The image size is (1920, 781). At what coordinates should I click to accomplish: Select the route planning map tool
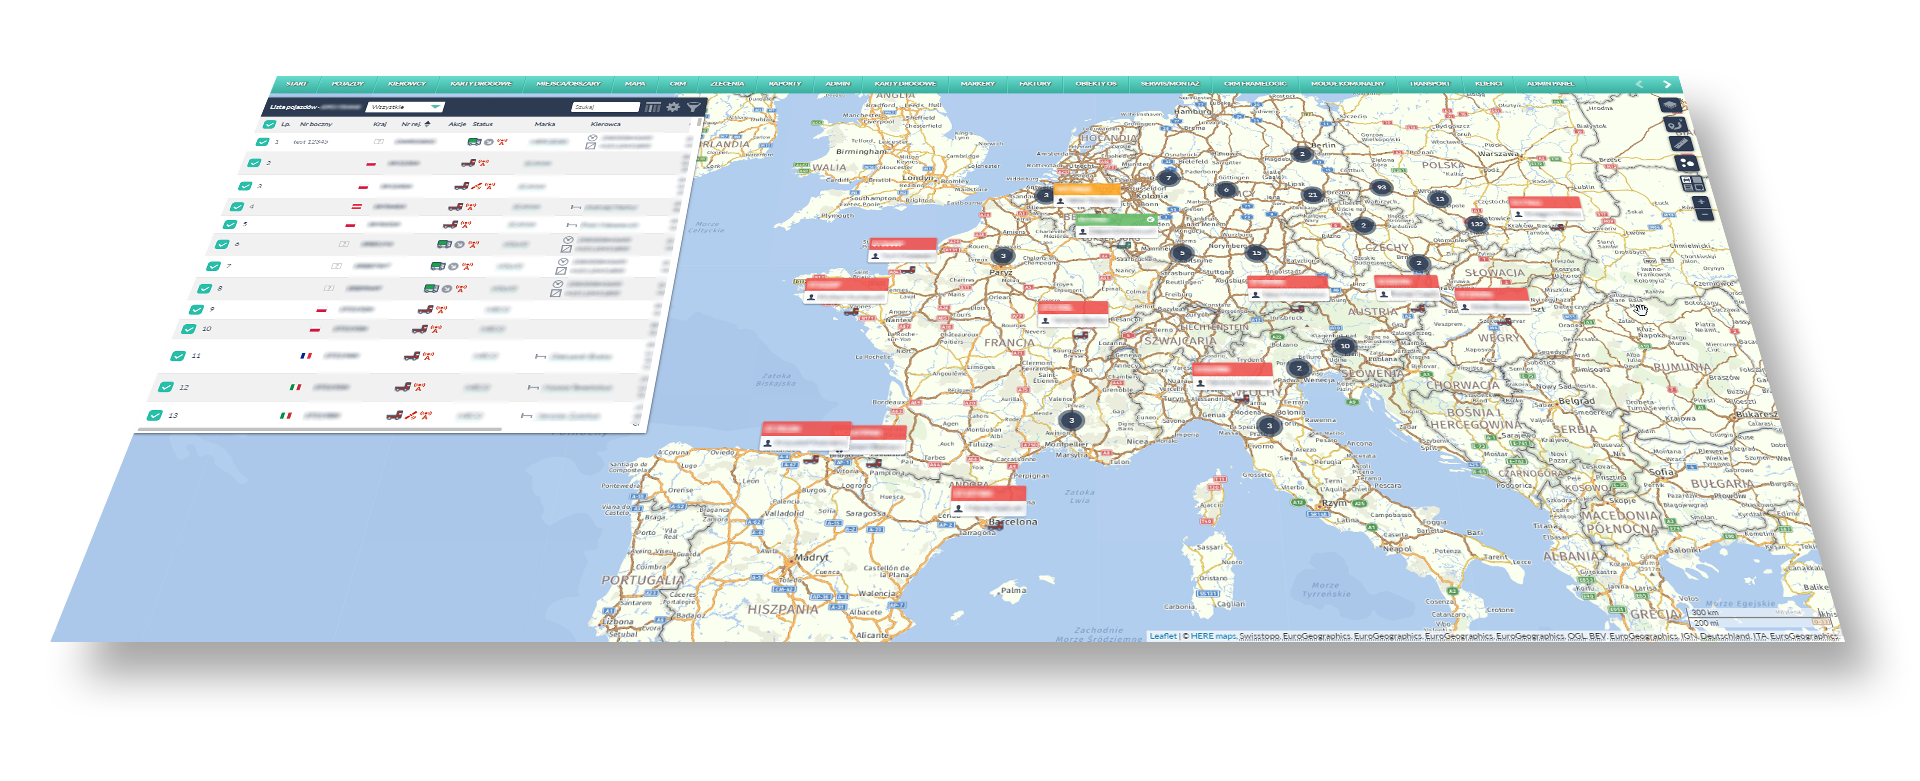[x=1675, y=125]
